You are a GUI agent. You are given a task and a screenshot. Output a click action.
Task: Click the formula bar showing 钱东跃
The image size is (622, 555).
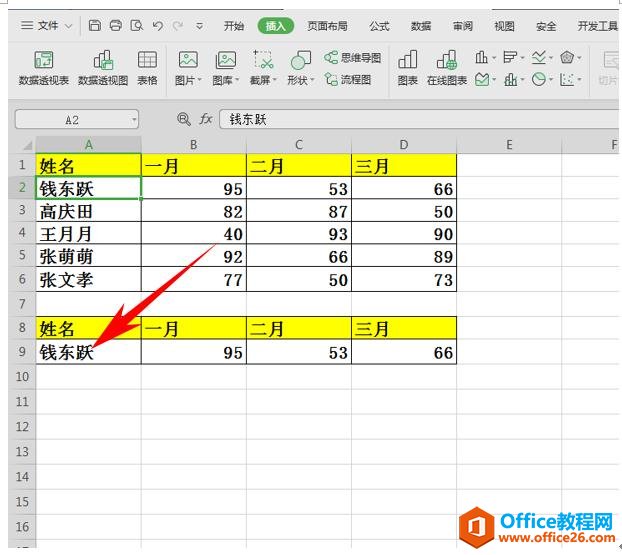pos(419,119)
